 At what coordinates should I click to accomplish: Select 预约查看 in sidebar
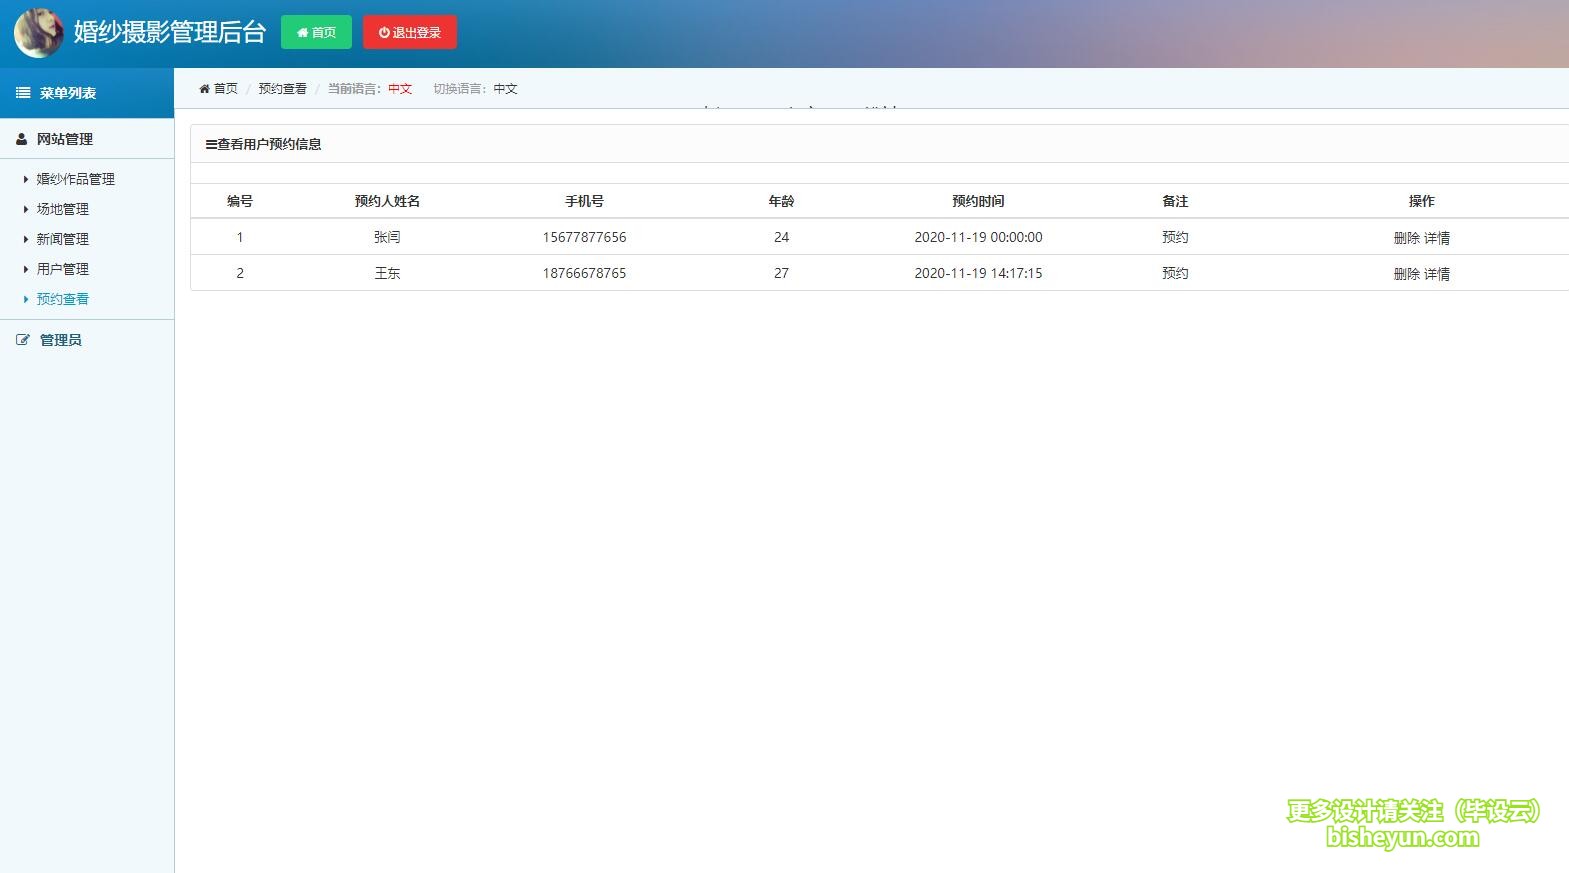[63, 299]
